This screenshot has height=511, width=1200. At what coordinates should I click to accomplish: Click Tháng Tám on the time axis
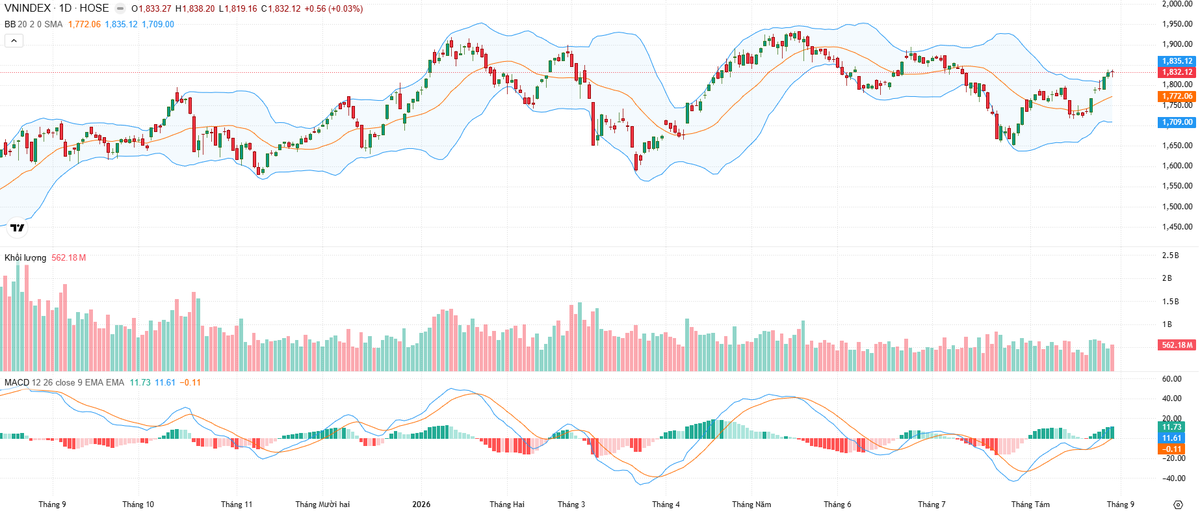pyautogui.click(x=1031, y=504)
